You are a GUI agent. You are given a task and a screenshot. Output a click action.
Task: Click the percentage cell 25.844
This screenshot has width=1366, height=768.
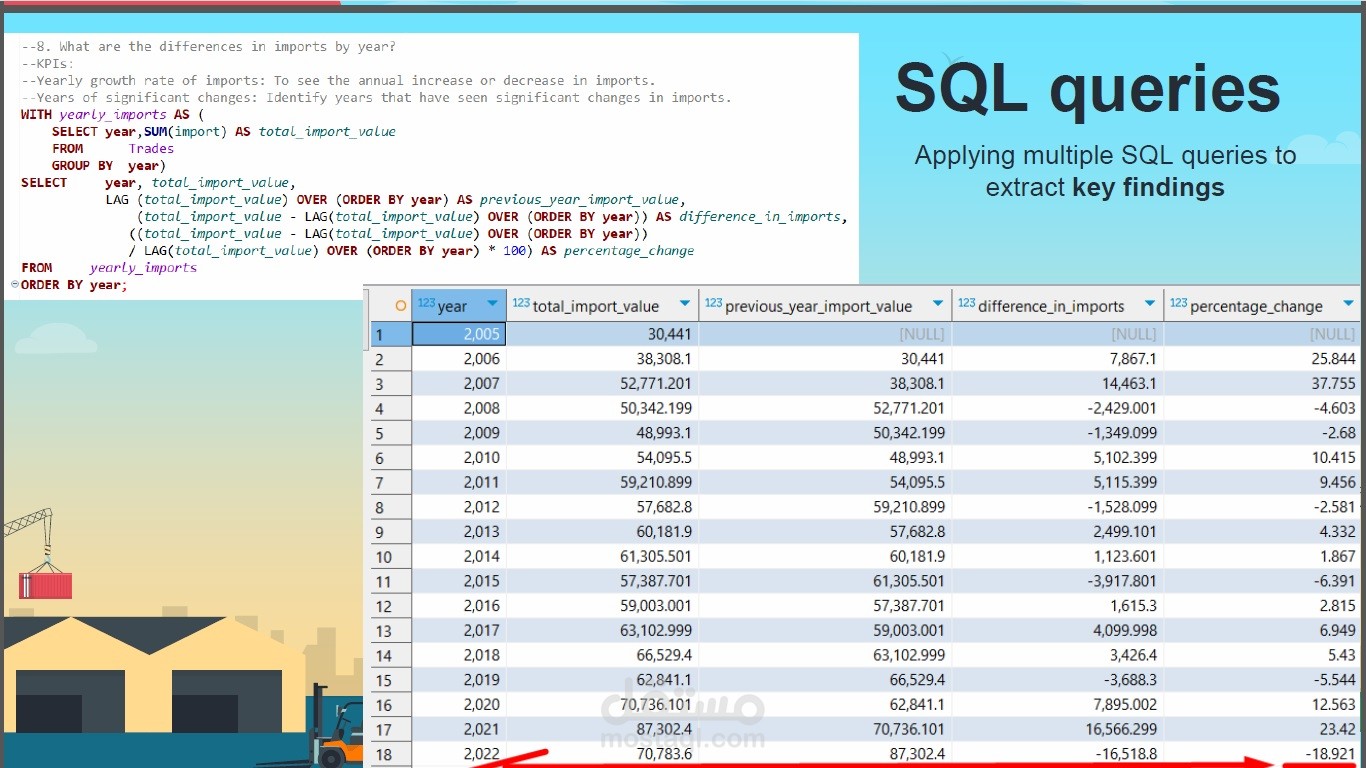[1262, 358]
